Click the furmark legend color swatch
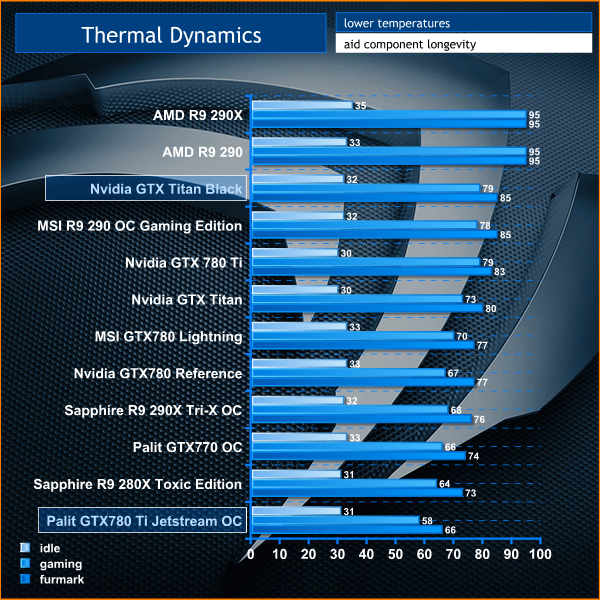 [x=25, y=579]
